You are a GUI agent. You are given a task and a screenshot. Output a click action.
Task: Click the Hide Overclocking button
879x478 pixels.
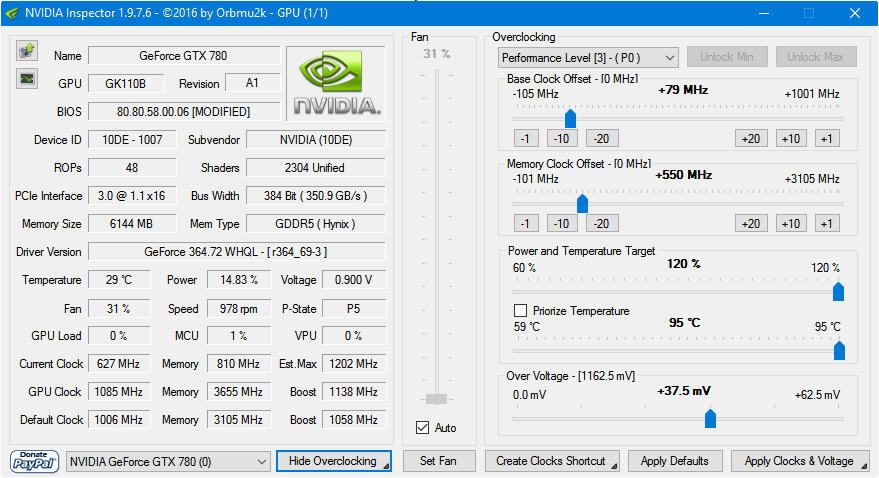click(334, 461)
